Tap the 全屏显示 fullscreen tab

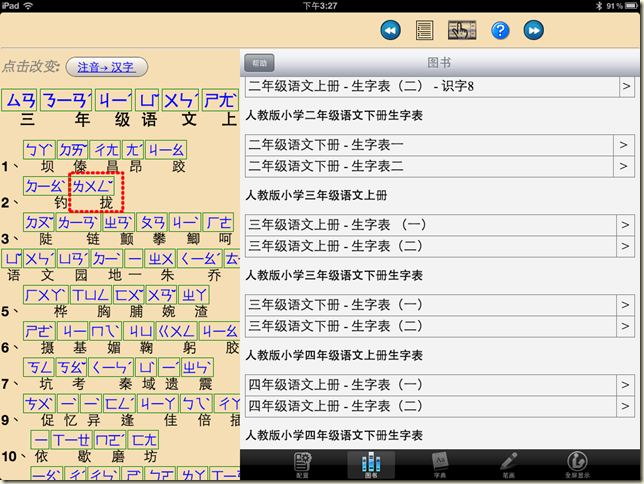click(x=577, y=465)
